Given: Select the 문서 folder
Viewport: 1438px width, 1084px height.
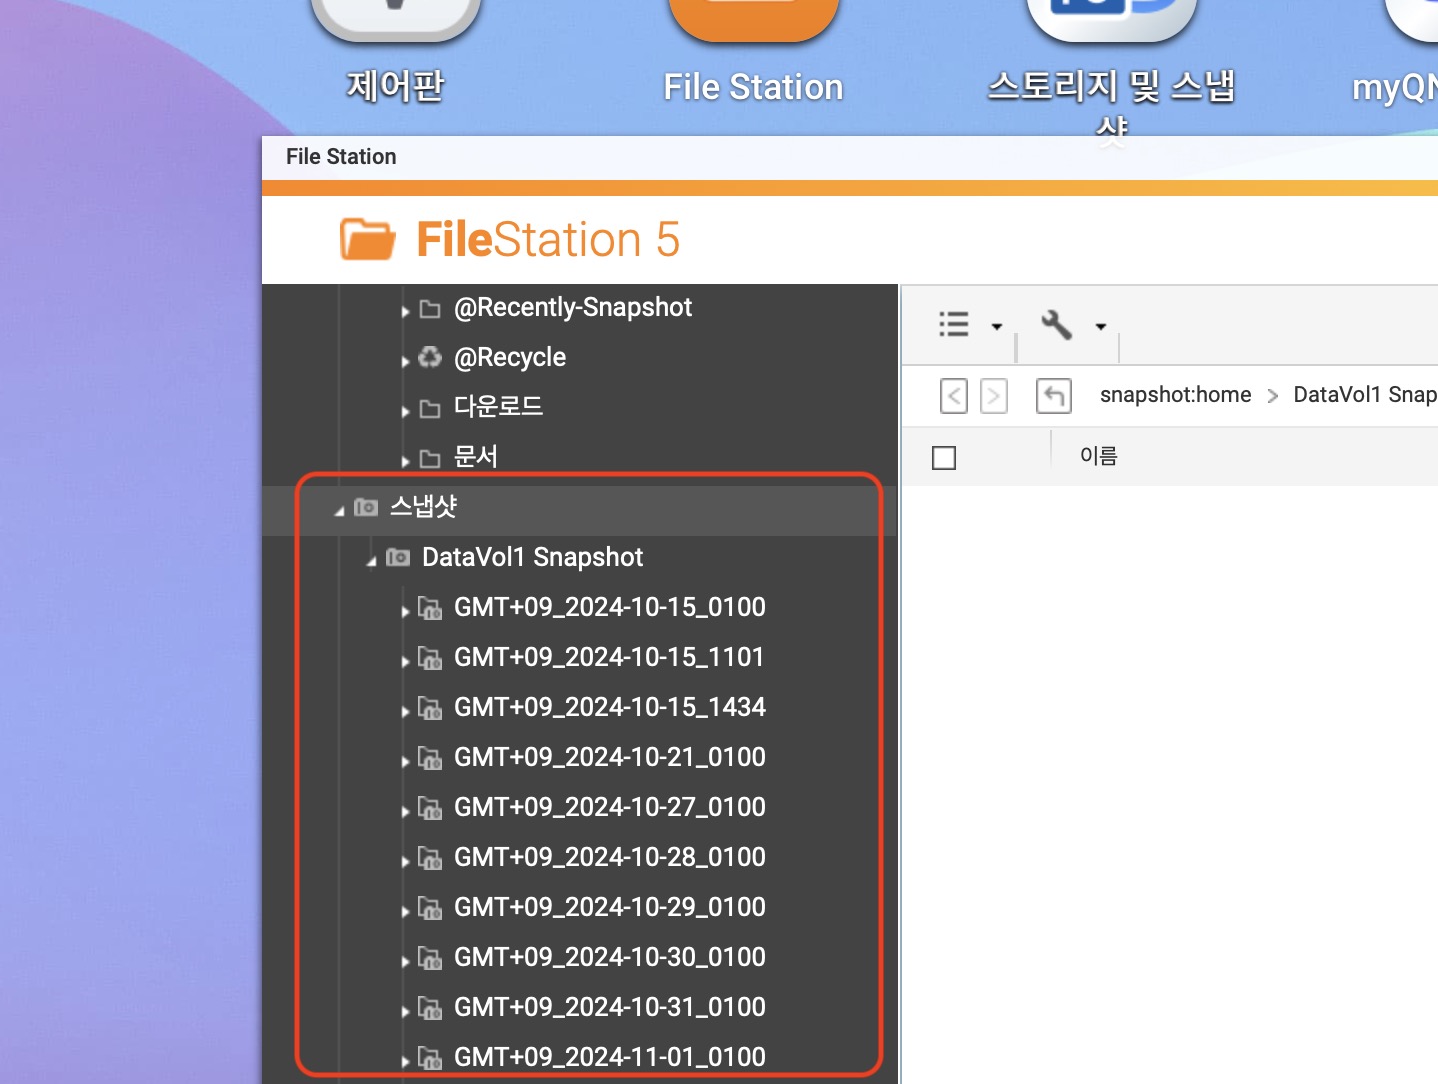Looking at the screenshot, I should [476, 457].
